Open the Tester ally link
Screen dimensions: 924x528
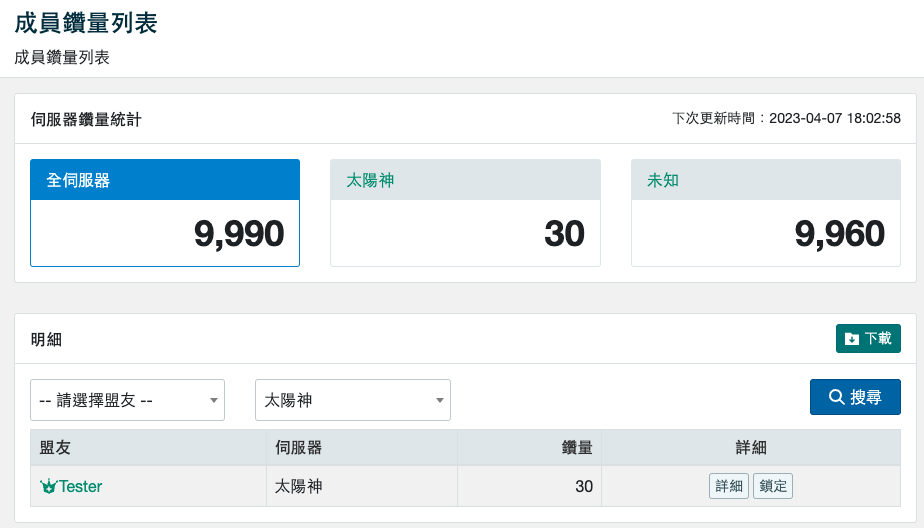(80, 487)
